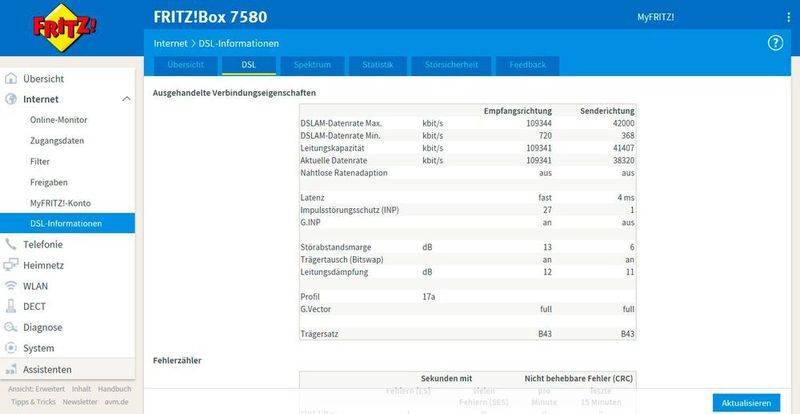Click the Empfangsrichtung column header
Viewport: 800px width, 414px height.
click(517, 111)
